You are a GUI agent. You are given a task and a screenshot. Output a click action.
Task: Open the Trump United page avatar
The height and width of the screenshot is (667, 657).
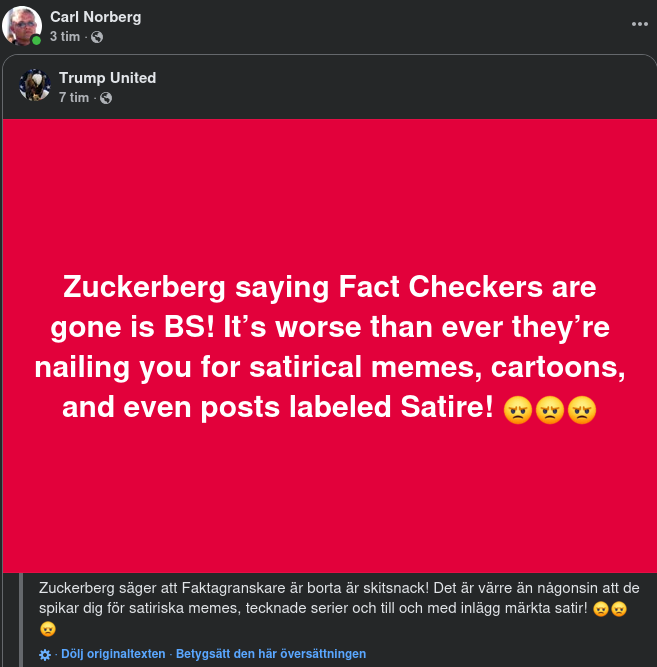(35, 85)
